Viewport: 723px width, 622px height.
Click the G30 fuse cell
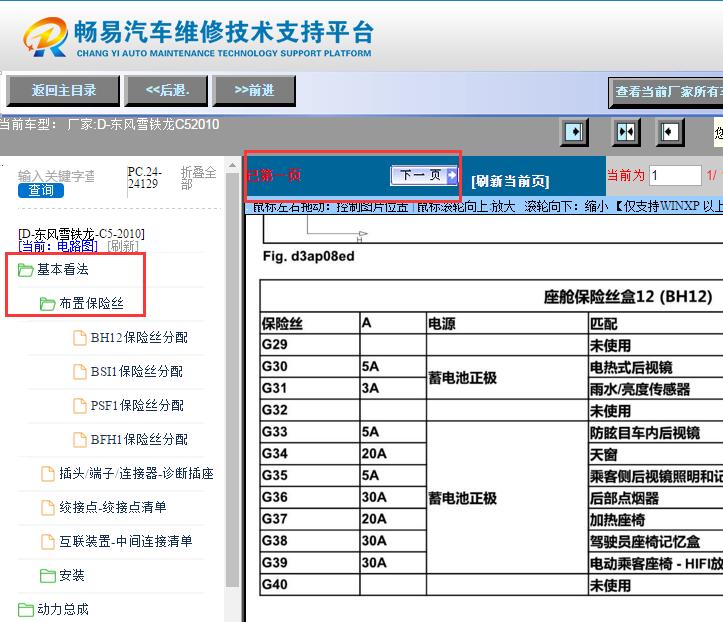[310, 367]
